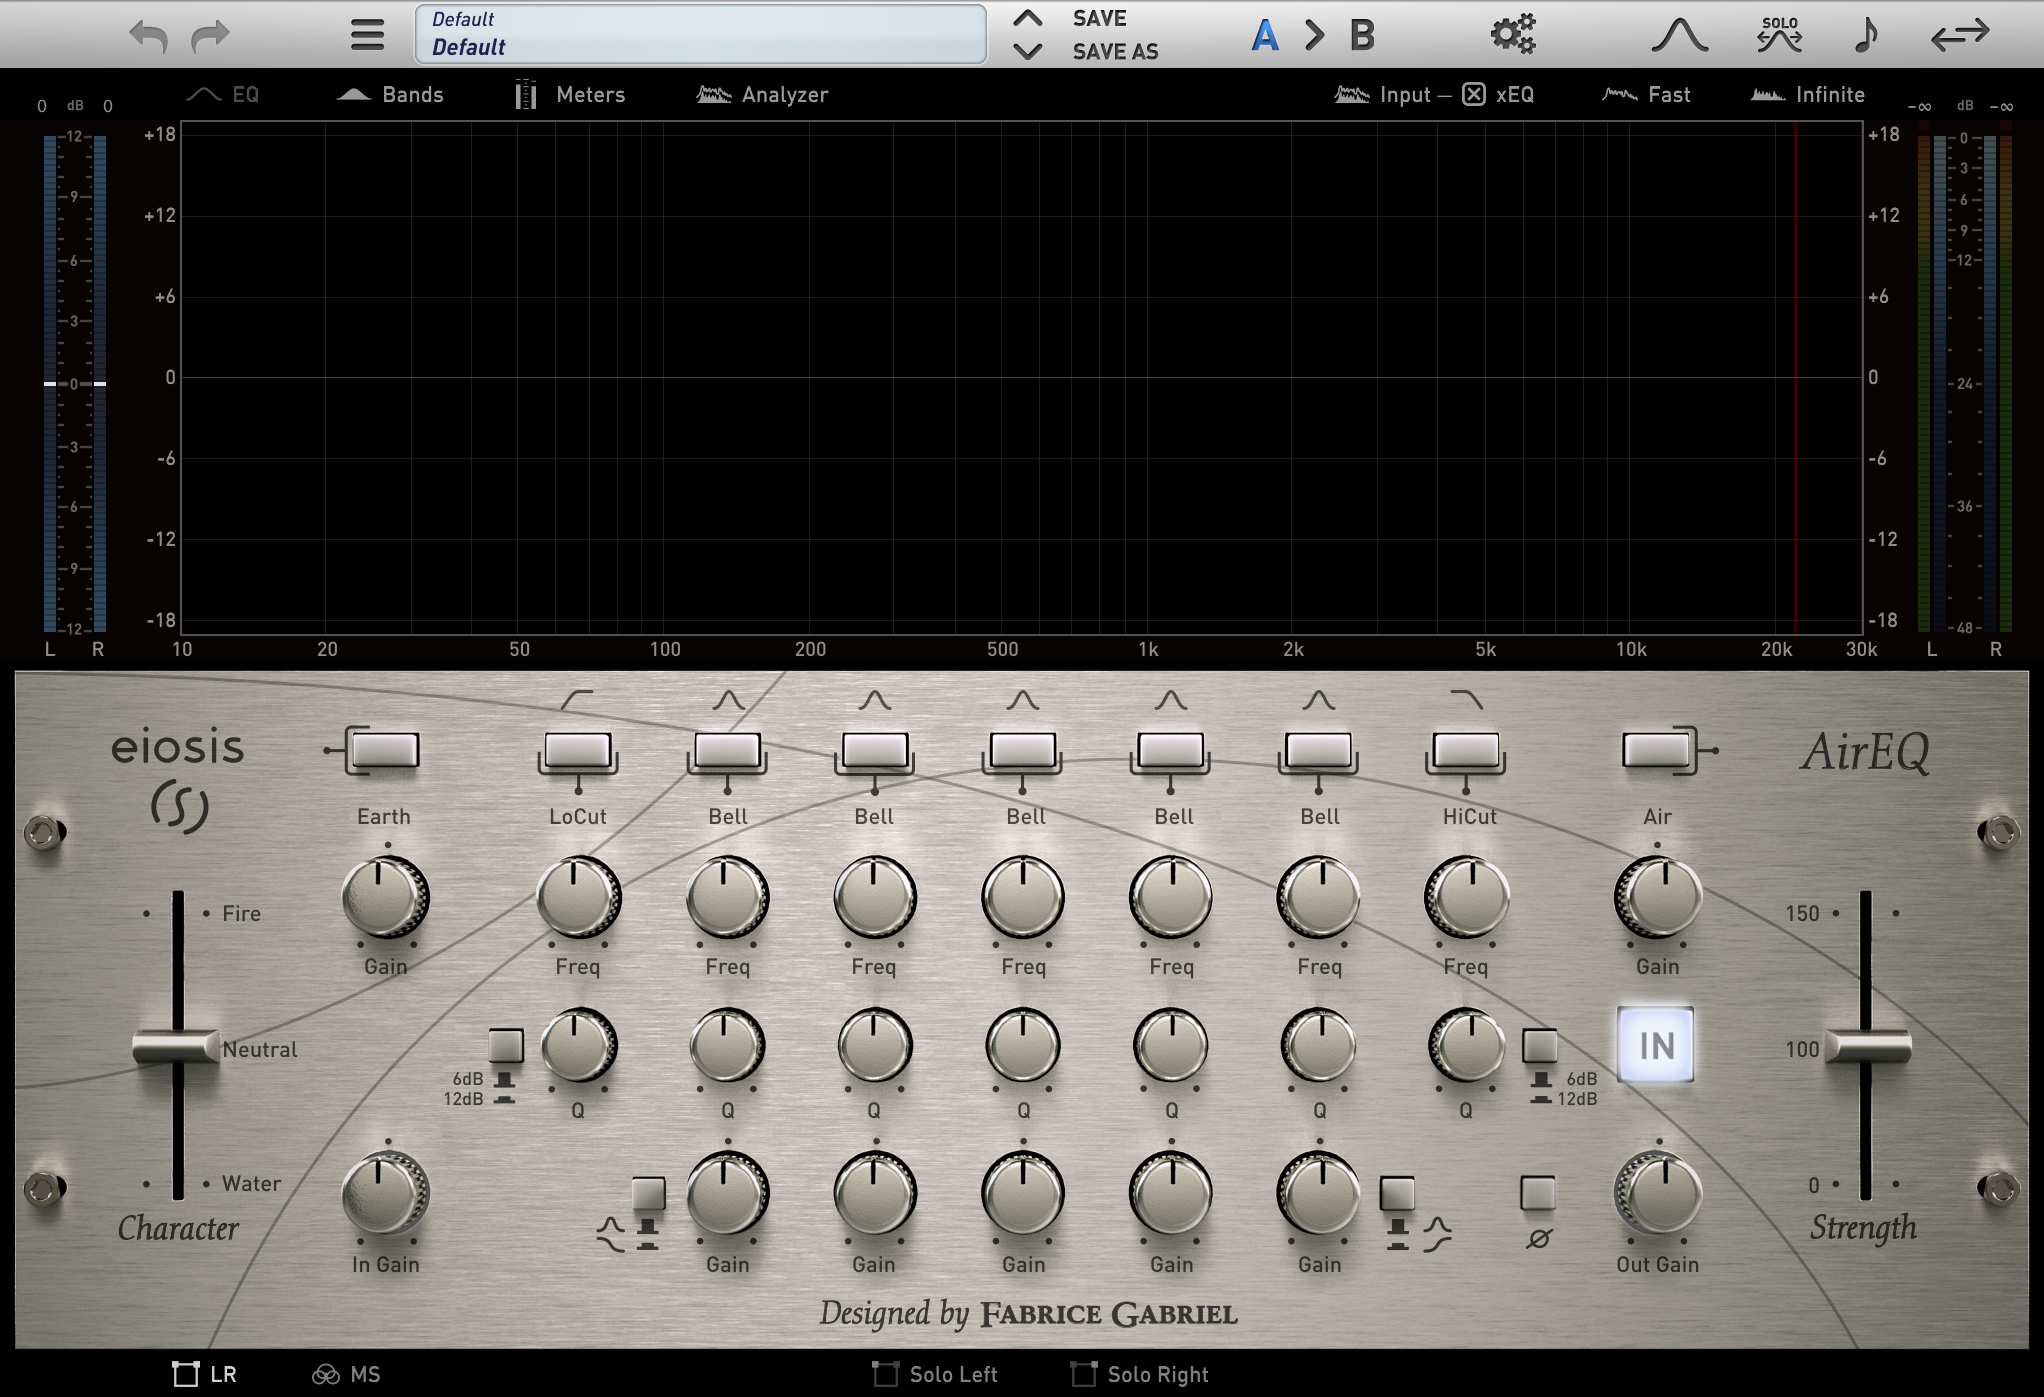Image resolution: width=2044 pixels, height=1397 pixels.
Task: Click the illuminated IN bypass button
Action: click(x=1656, y=1046)
